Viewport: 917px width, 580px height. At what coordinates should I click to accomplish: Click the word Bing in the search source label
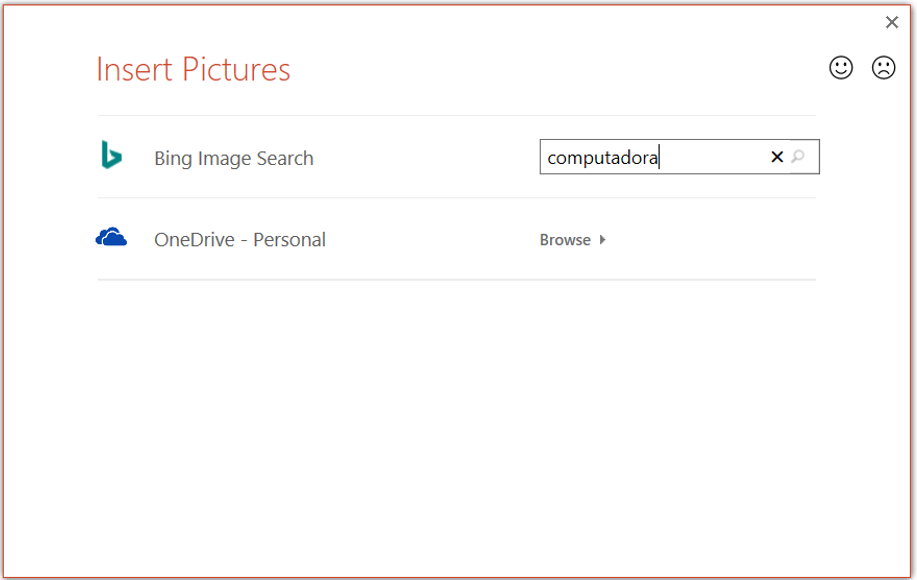point(173,159)
